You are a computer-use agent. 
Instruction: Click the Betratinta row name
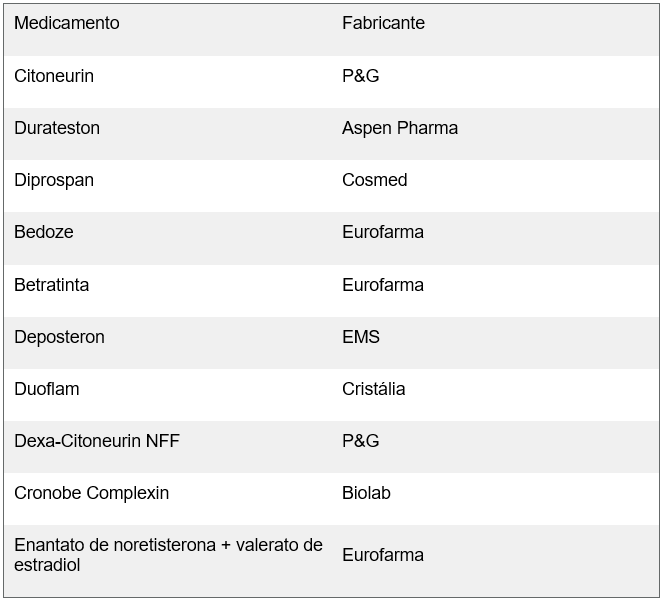(51, 285)
